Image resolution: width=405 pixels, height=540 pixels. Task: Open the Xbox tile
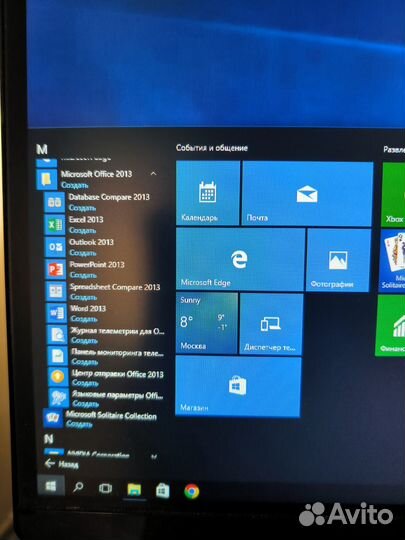point(394,195)
